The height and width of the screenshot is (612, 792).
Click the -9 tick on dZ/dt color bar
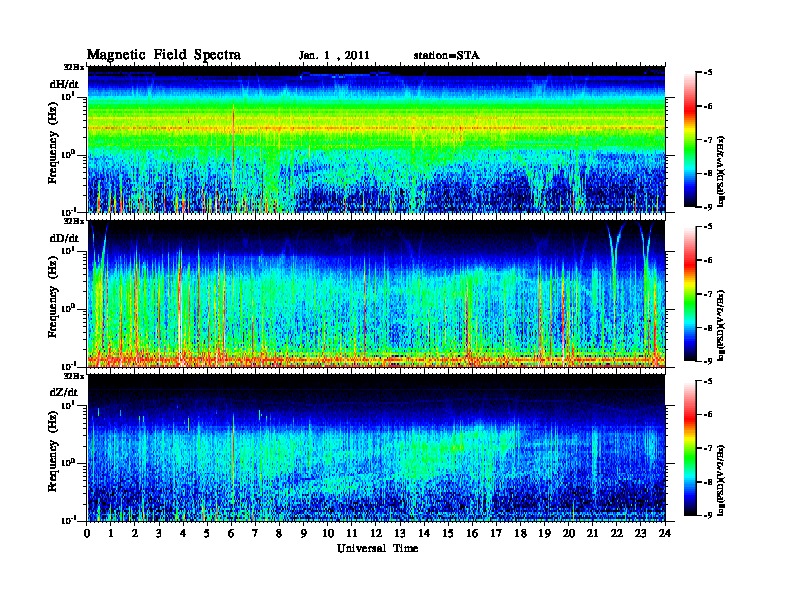(708, 515)
